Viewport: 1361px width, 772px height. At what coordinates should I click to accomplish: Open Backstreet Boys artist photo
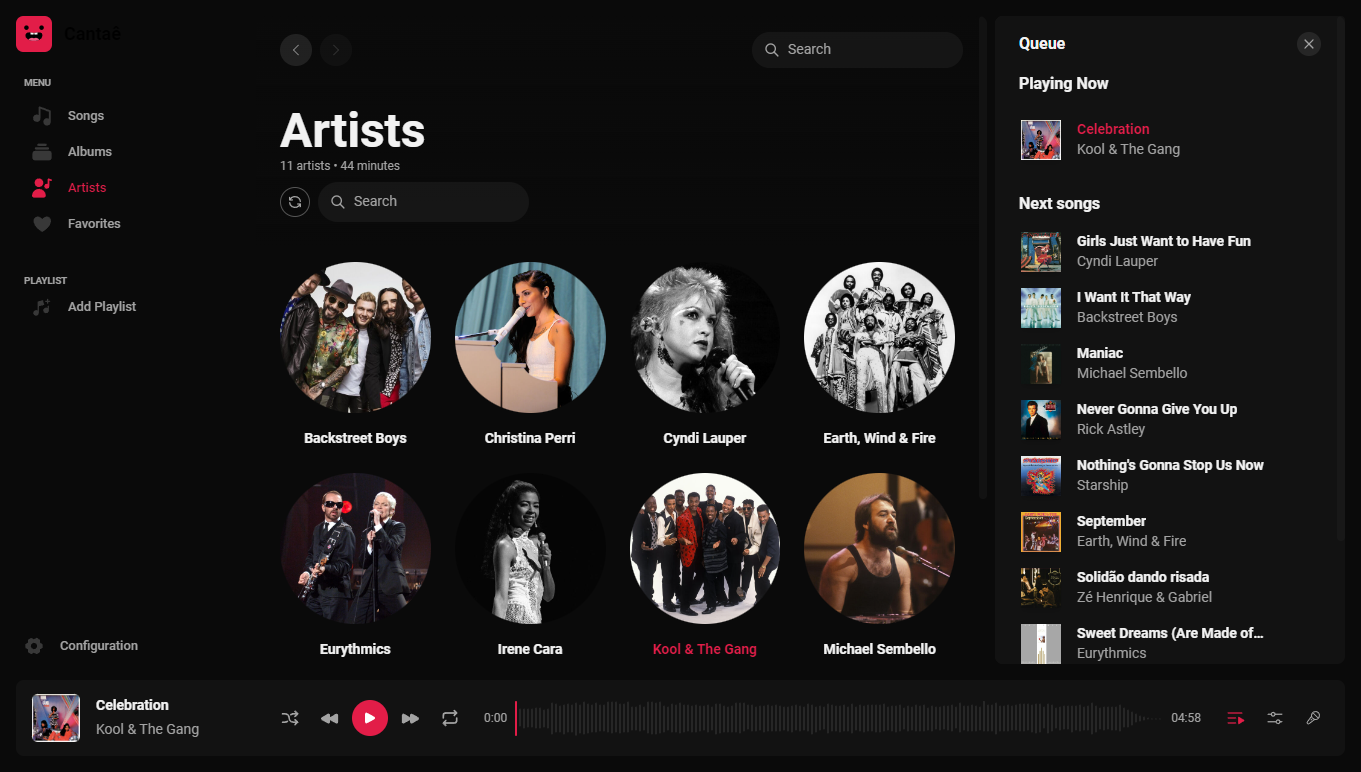pyautogui.click(x=355, y=338)
